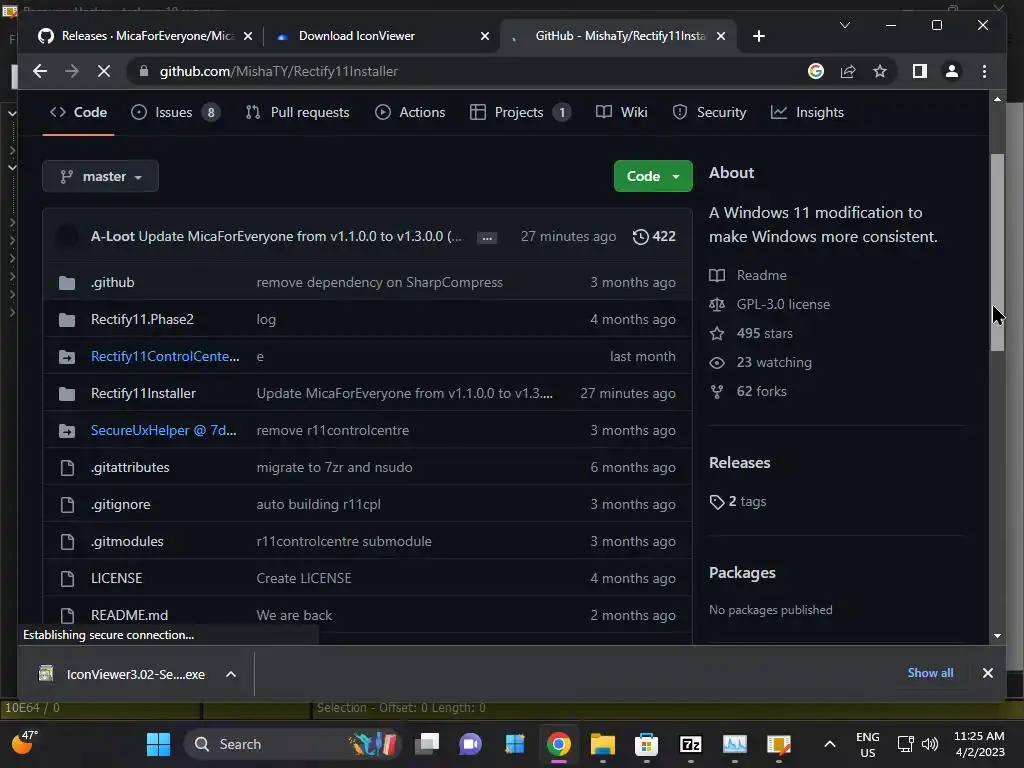Image resolution: width=1024 pixels, height=768 pixels.
Task: Open the README.md file
Action: (129, 615)
